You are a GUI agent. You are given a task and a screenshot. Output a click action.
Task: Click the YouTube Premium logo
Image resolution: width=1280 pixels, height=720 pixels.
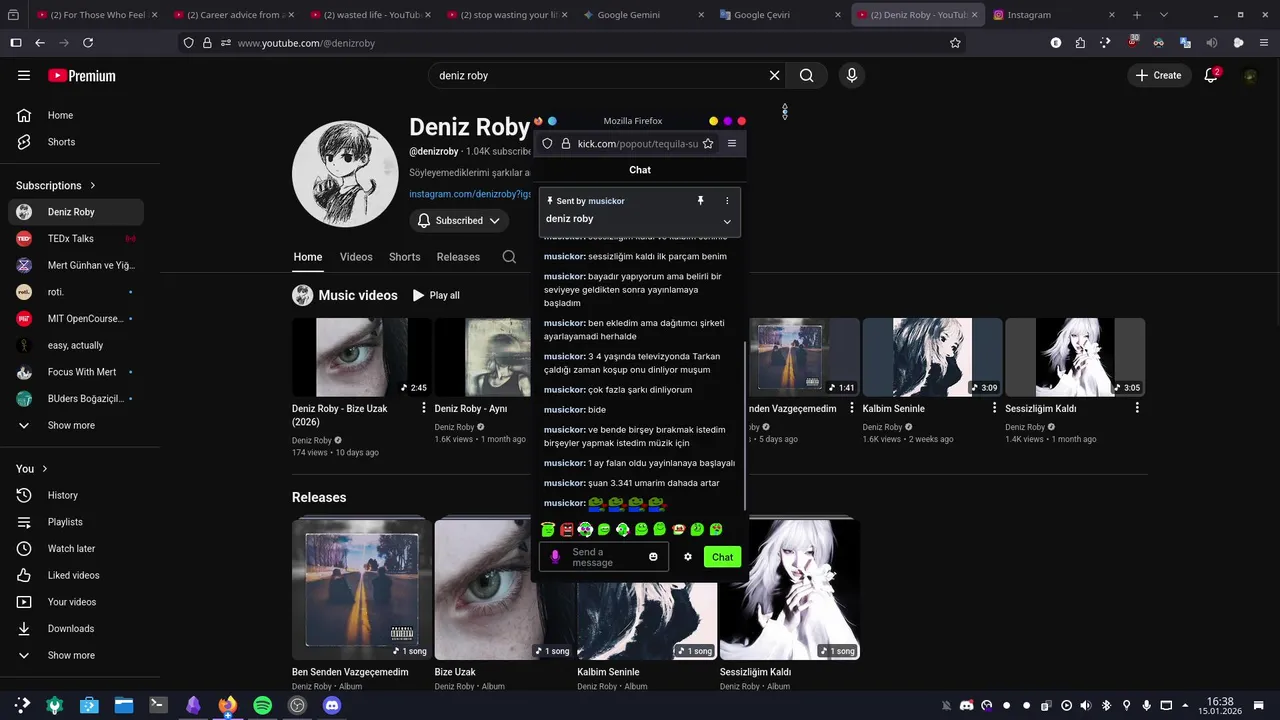click(82, 75)
